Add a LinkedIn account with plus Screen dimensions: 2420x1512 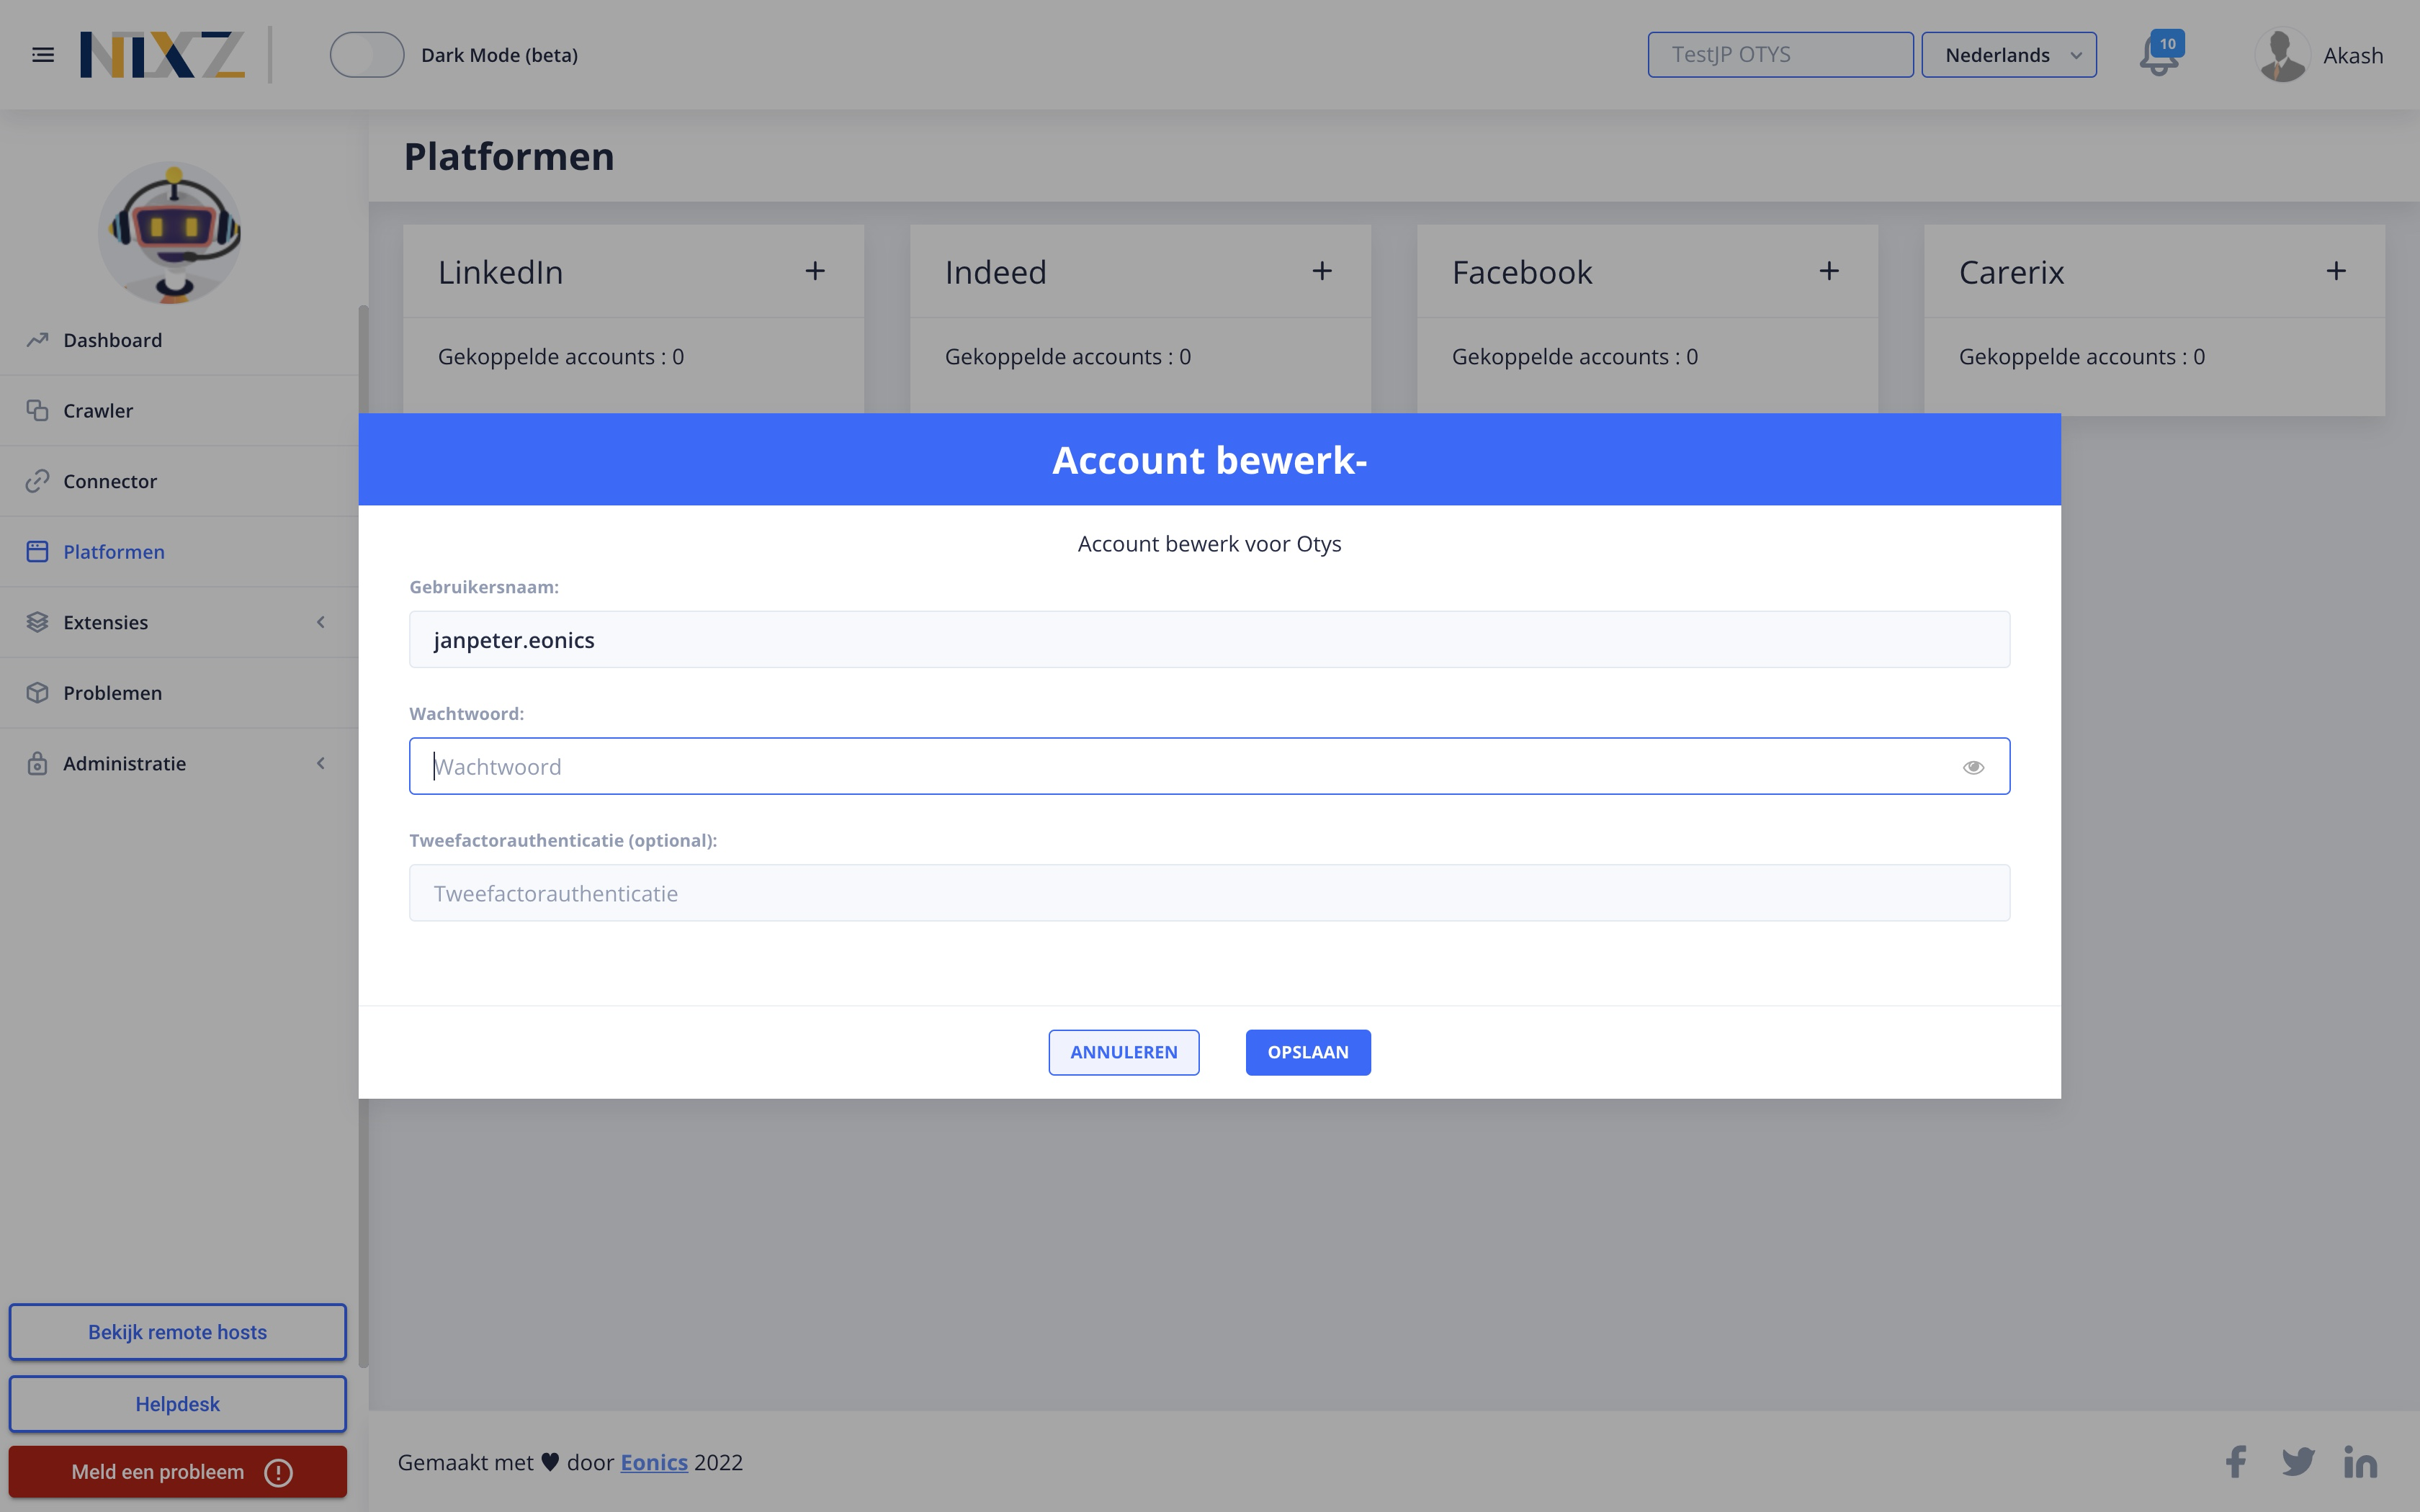coord(815,271)
